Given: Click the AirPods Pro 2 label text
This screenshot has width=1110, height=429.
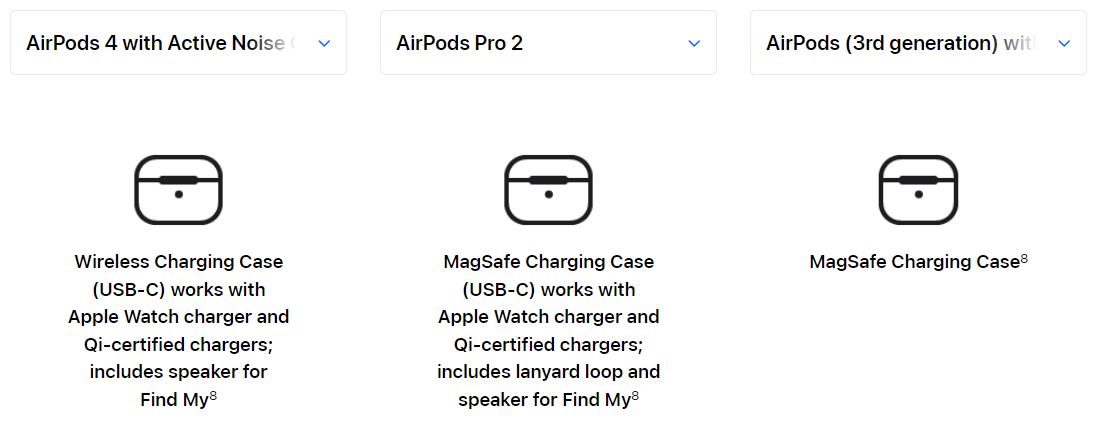Looking at the screenshot, I should (459, 43).
